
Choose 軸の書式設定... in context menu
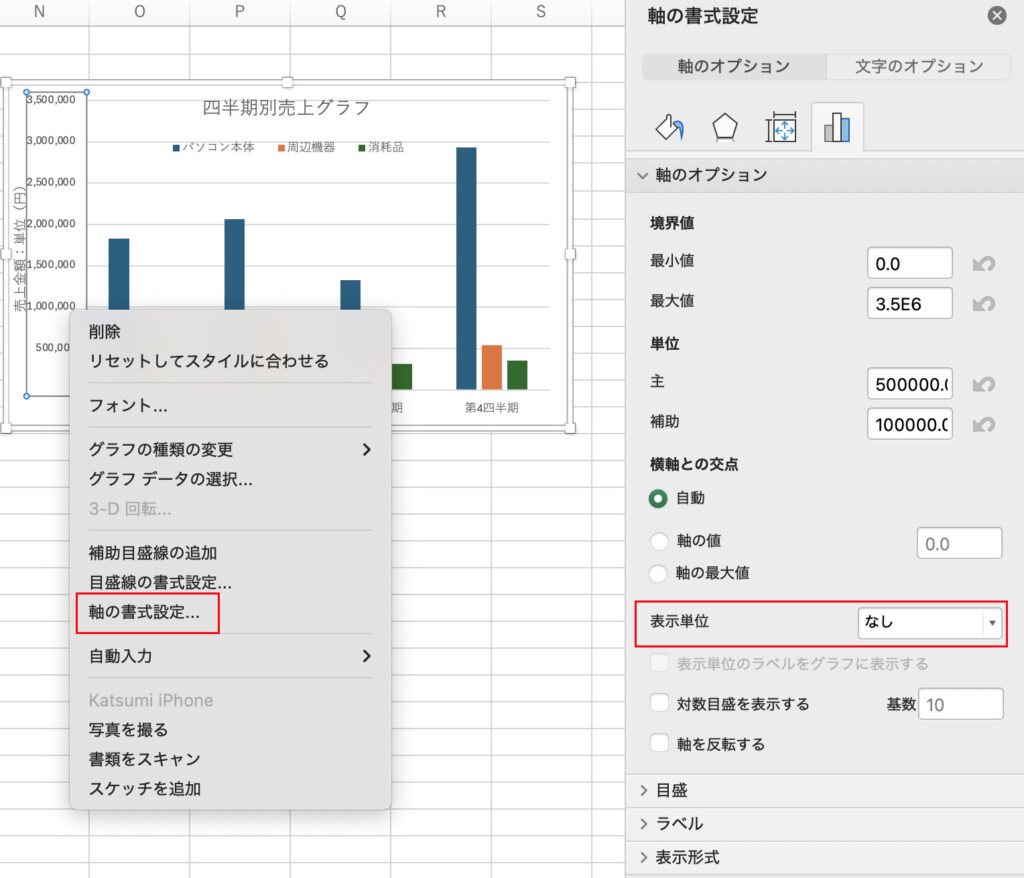click(x=145, y=613)
